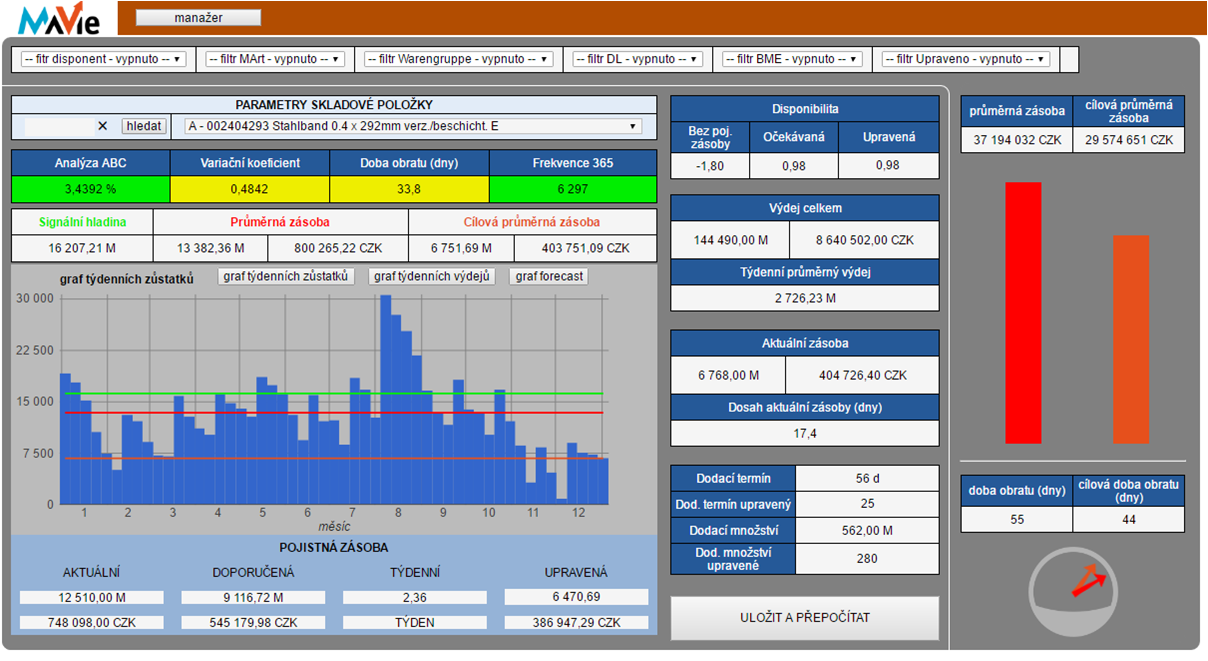Screen dimensions: 1208x661
Task: Click AKTUÁLNÍ safety stock 12 510,00 M
Action: 91,598
